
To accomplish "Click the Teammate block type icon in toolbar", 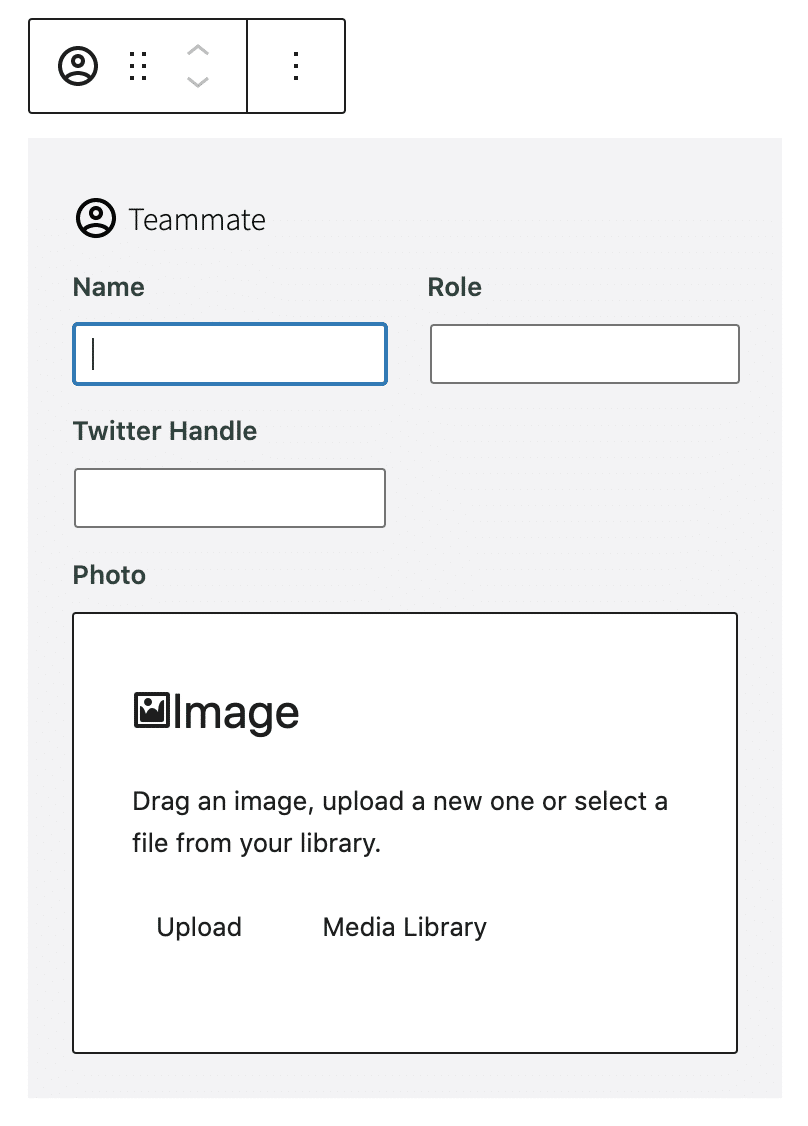I will 78,66.
